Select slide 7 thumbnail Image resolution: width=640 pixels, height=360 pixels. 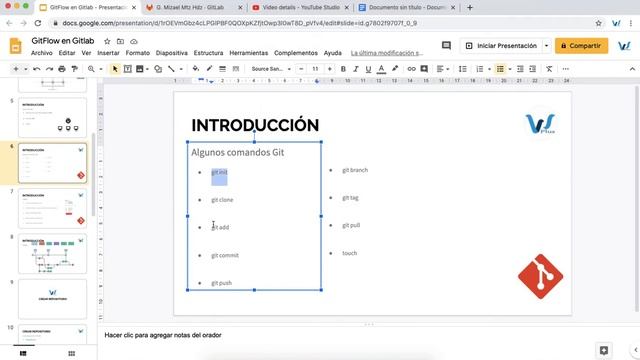point(52,208)
